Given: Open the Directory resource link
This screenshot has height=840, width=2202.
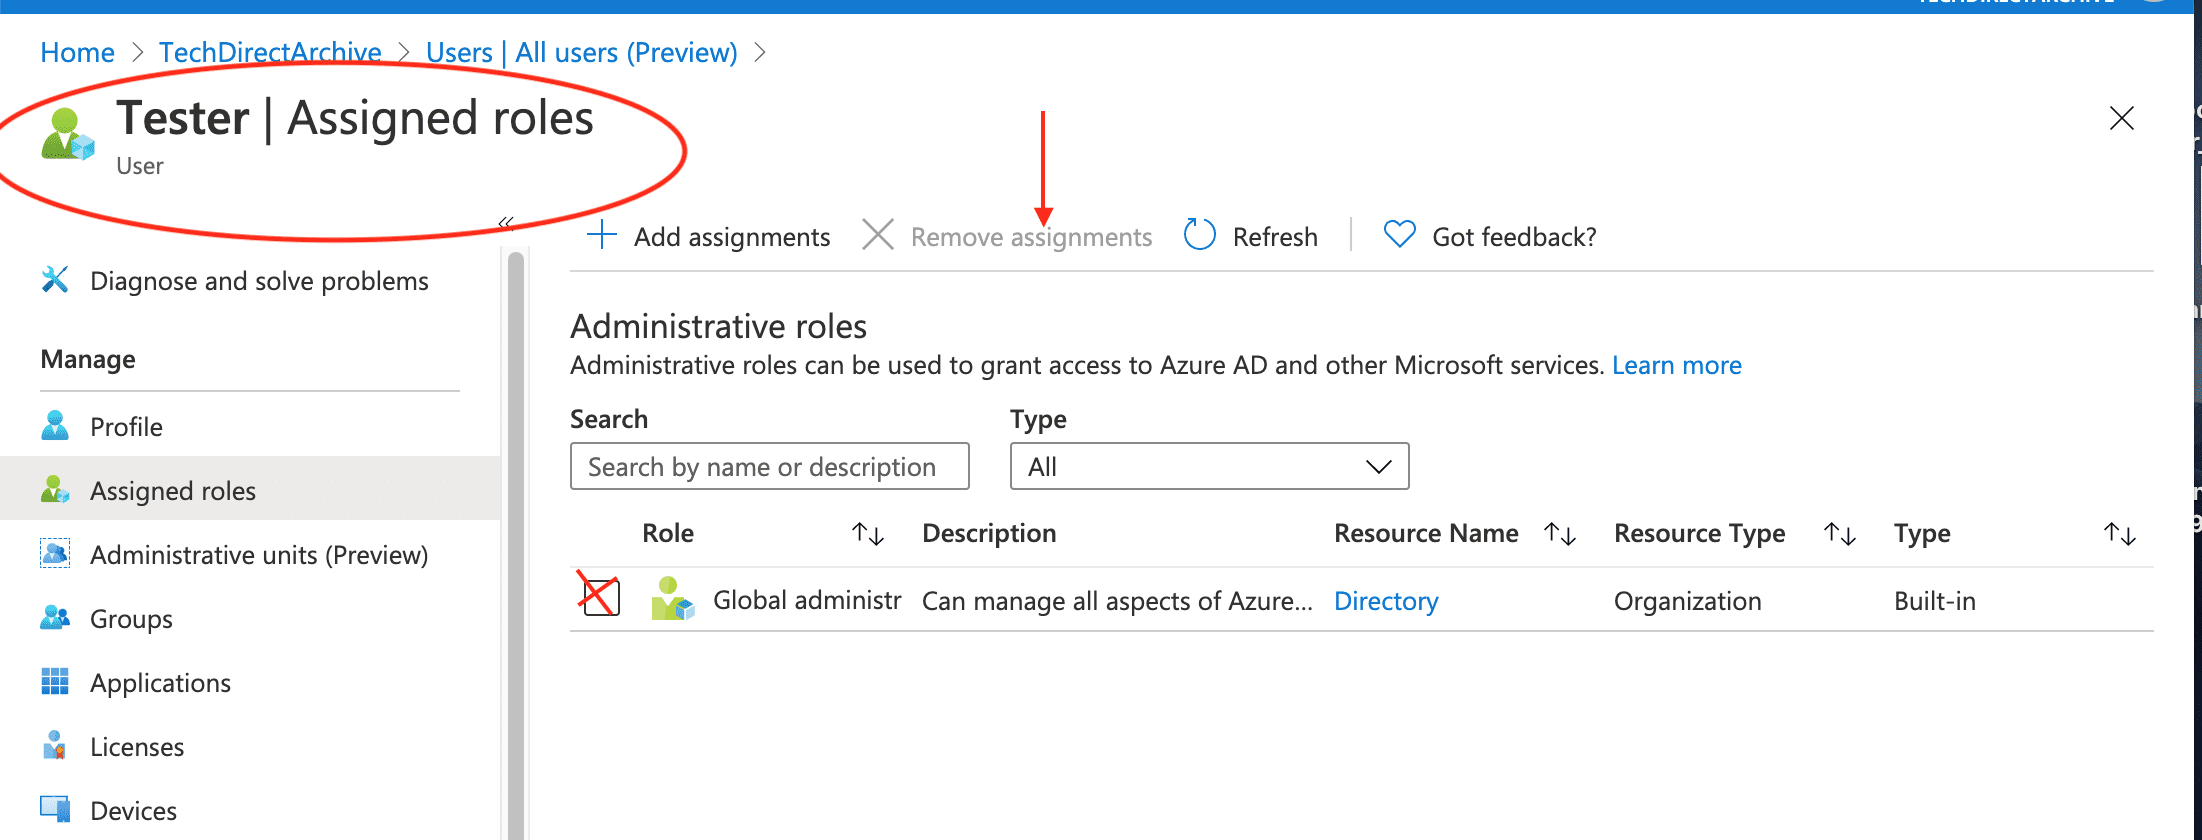Looking at the screenshot, I should tap(1386, 601).
